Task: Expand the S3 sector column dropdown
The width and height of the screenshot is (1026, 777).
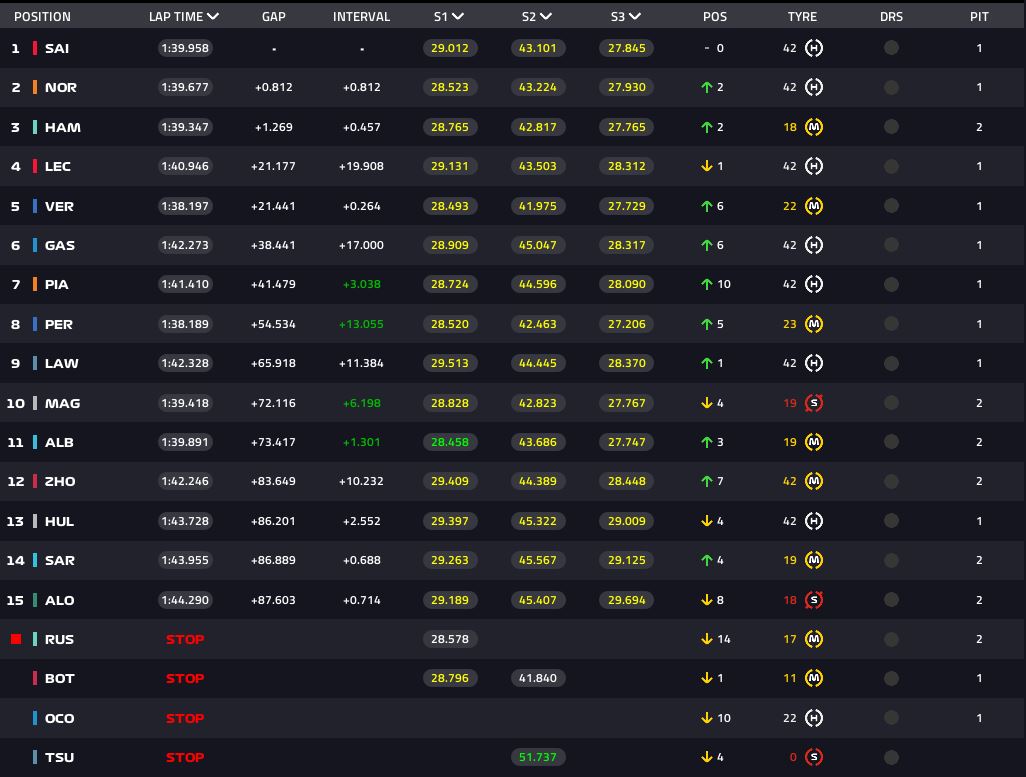Action: coord(635,17)
